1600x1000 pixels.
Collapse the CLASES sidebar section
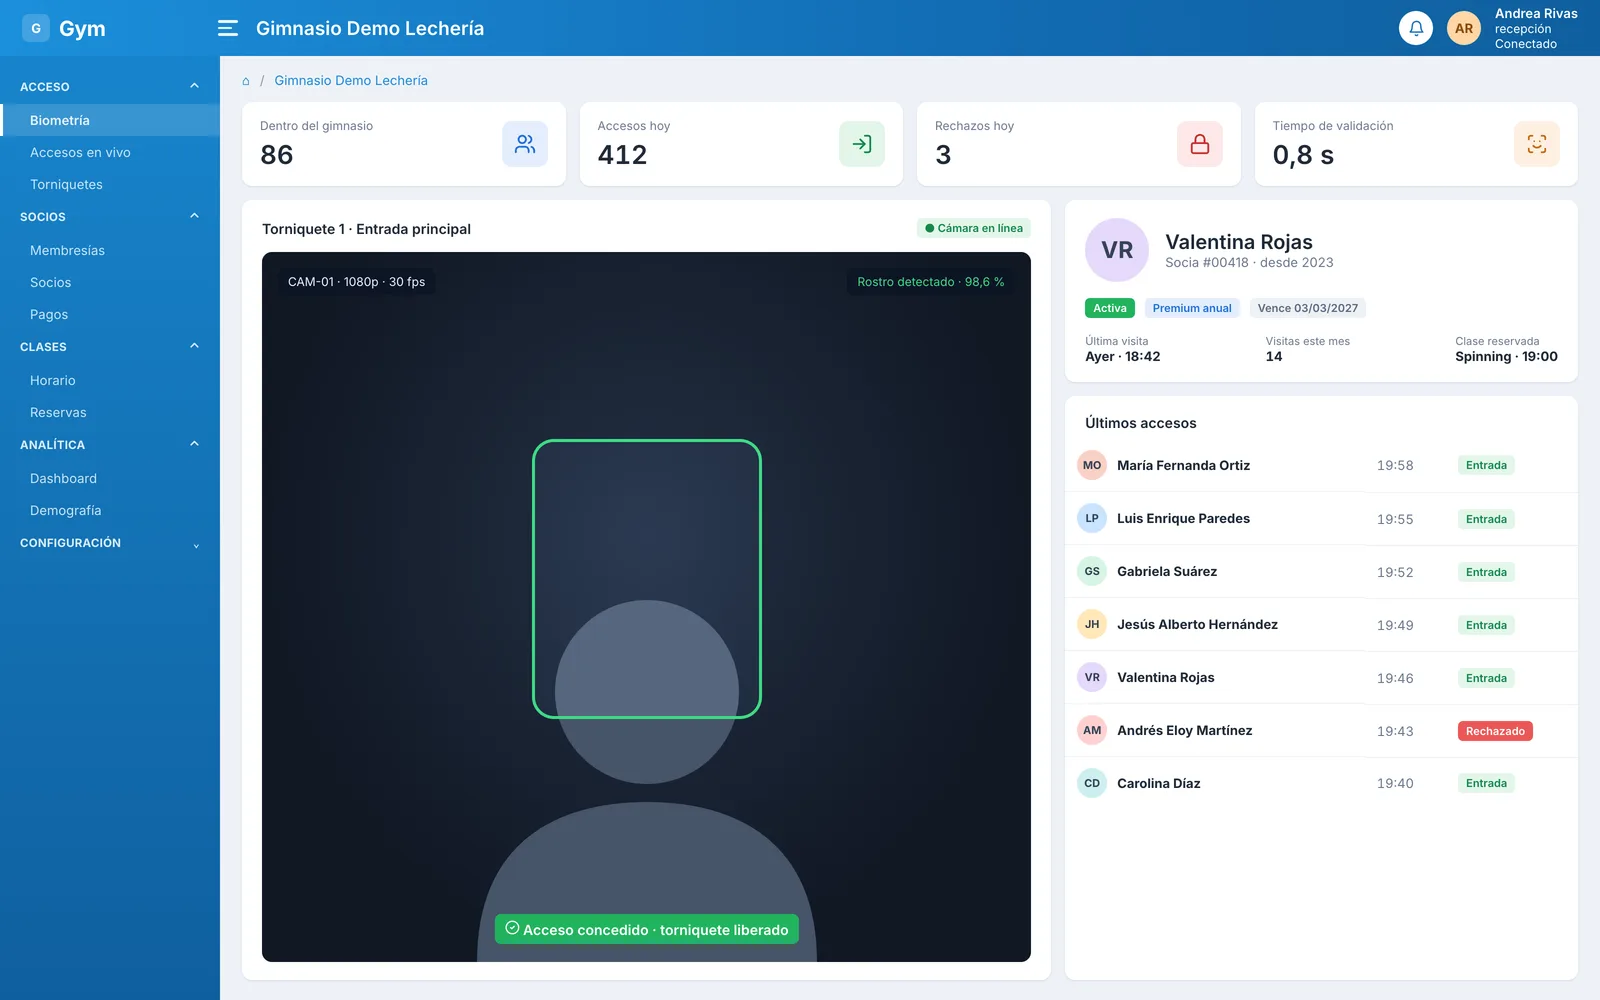click(x=110, y=347)
